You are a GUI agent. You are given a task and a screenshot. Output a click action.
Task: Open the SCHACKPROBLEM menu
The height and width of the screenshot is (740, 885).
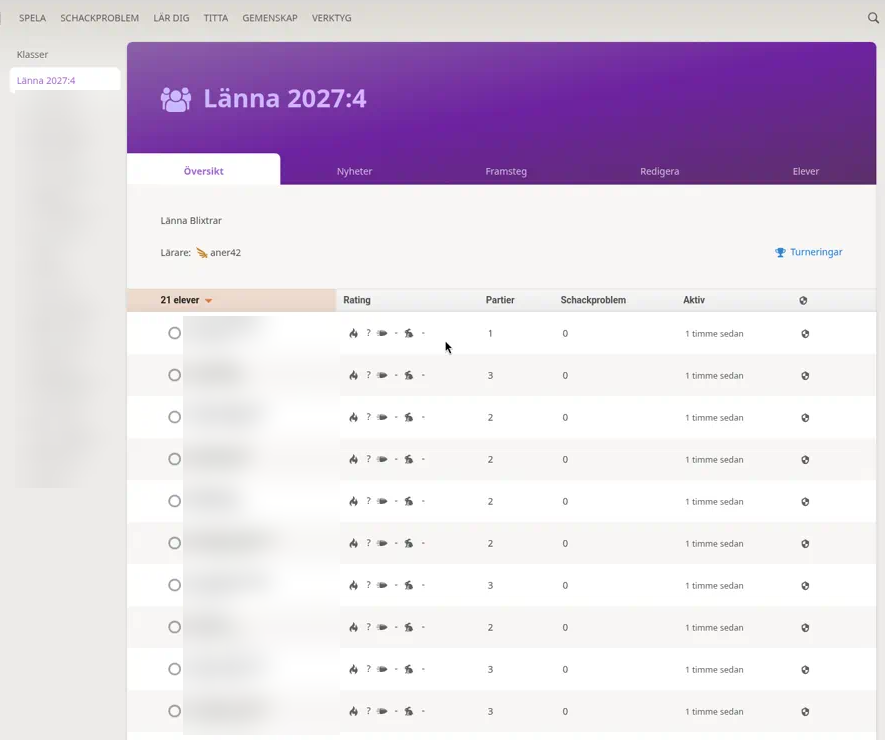[99, 18]
